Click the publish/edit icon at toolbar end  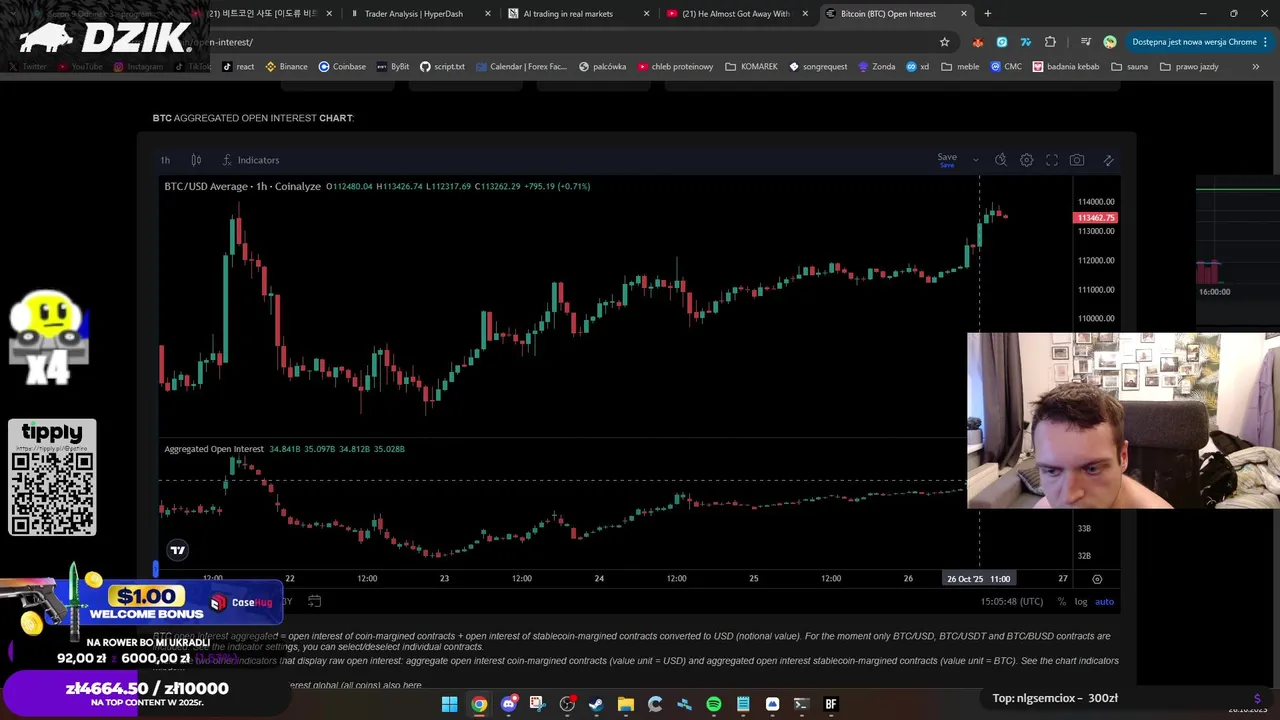(1108, 160)
